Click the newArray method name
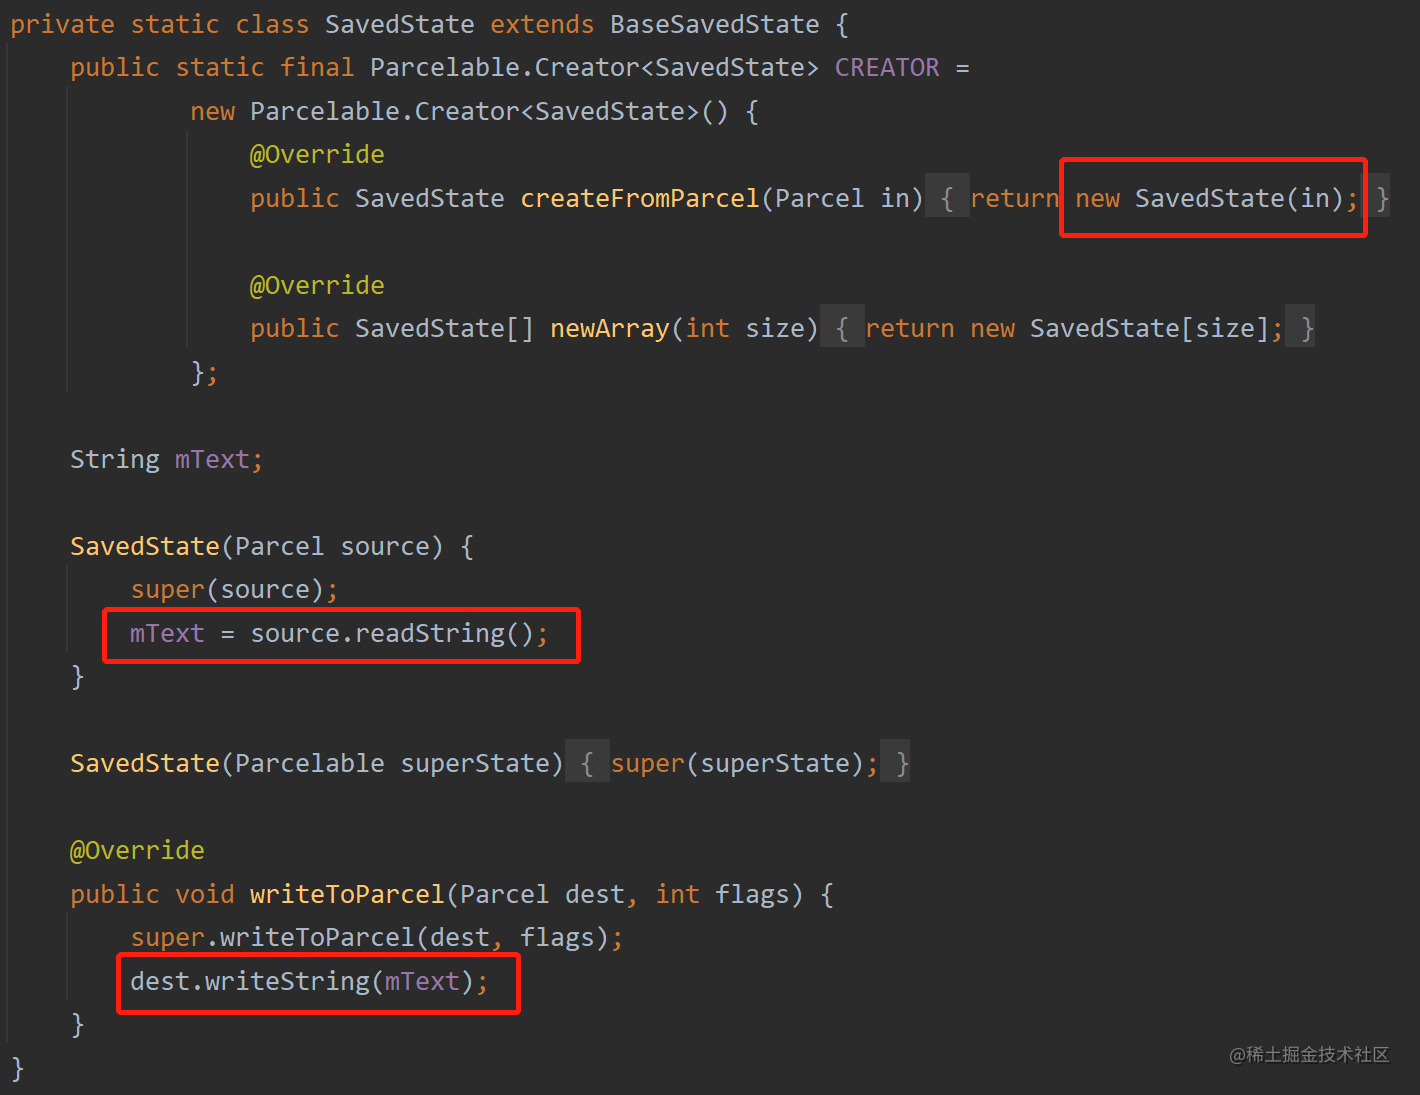 [609, 329]
